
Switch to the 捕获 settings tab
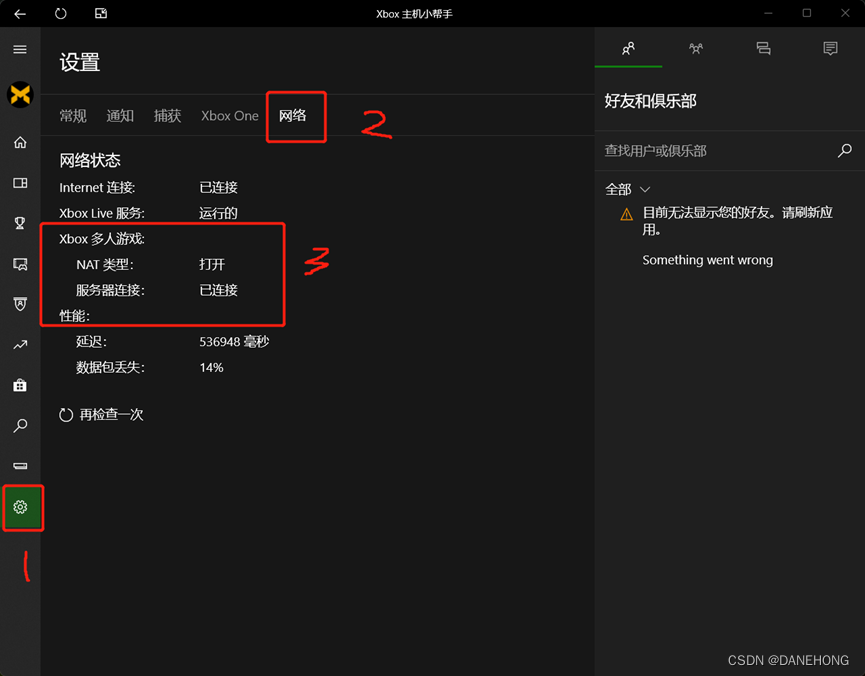[x=167, y=116]
